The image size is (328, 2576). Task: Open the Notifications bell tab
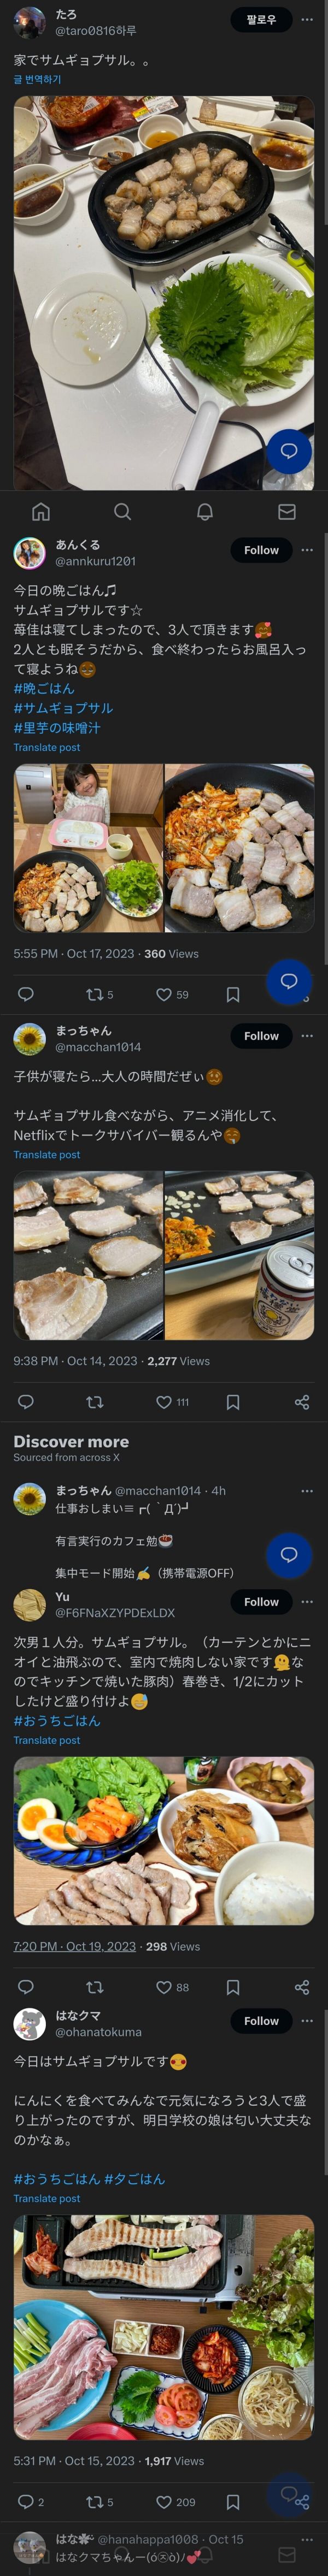[x=205, y=512]
